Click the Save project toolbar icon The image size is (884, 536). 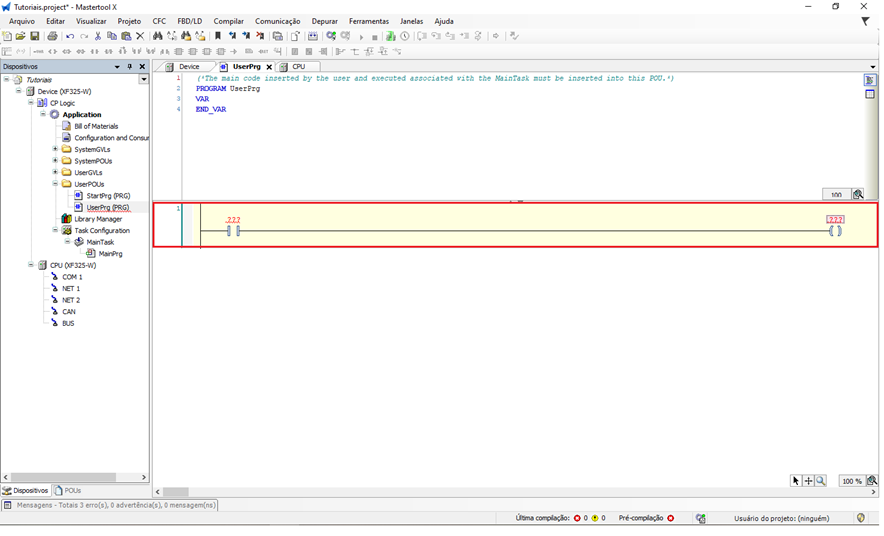35,36
